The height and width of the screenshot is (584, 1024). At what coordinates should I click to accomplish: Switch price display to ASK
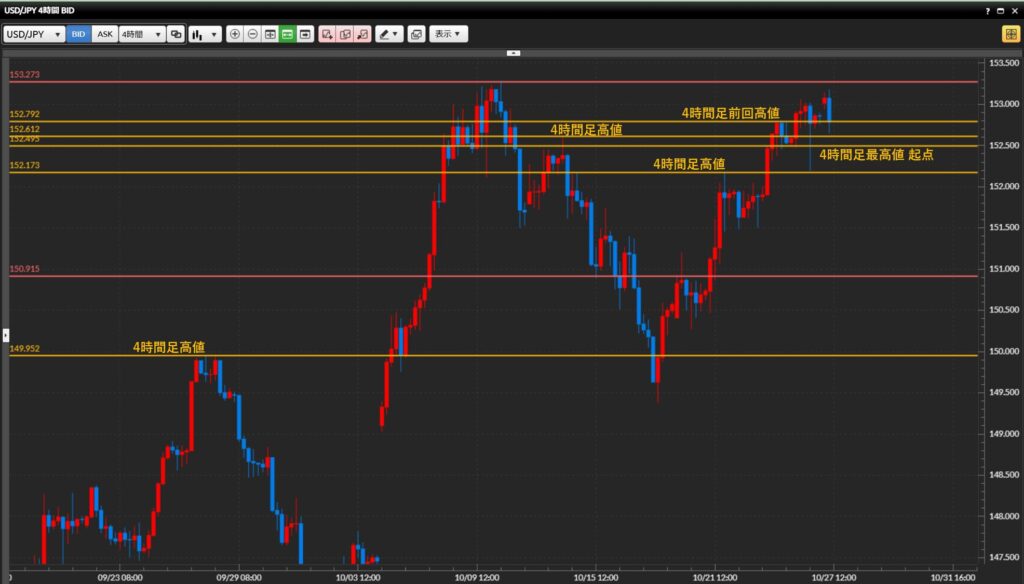coord(104,34)
